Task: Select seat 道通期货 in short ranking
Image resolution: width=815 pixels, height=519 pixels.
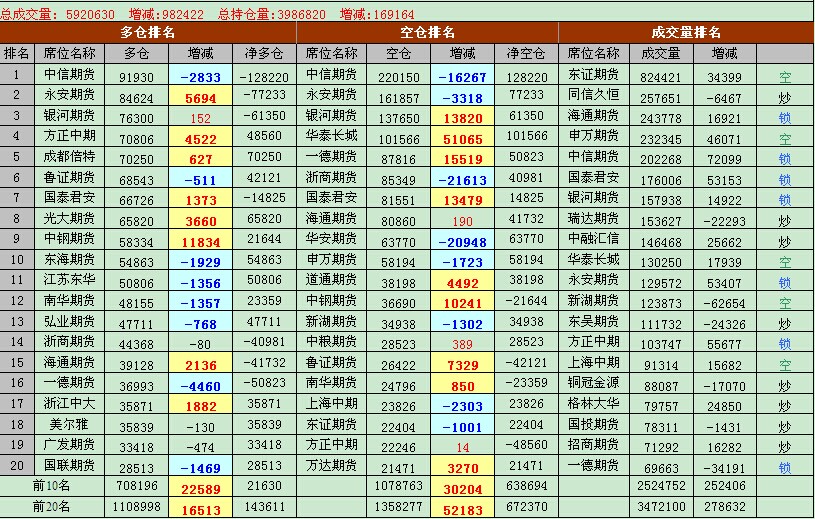Action: tap(331, 280)
